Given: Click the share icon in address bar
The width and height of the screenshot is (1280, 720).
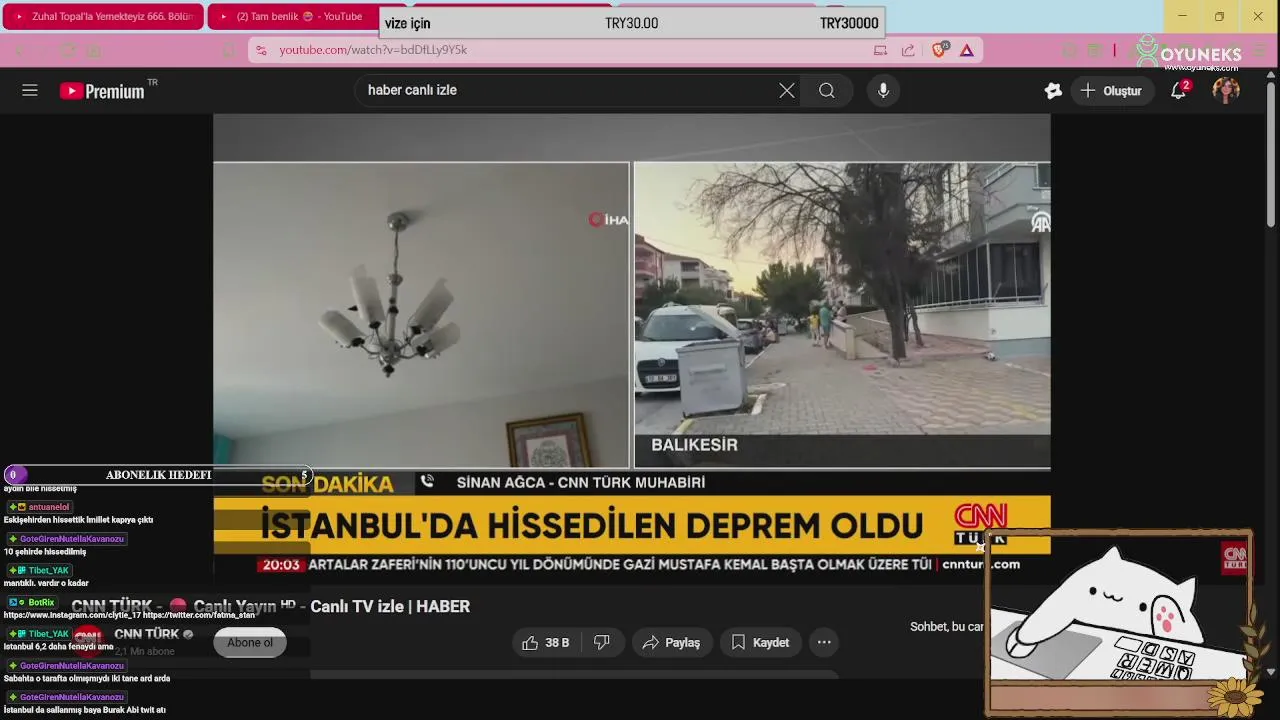Looking at the screenshot, I should pos(908,50).
